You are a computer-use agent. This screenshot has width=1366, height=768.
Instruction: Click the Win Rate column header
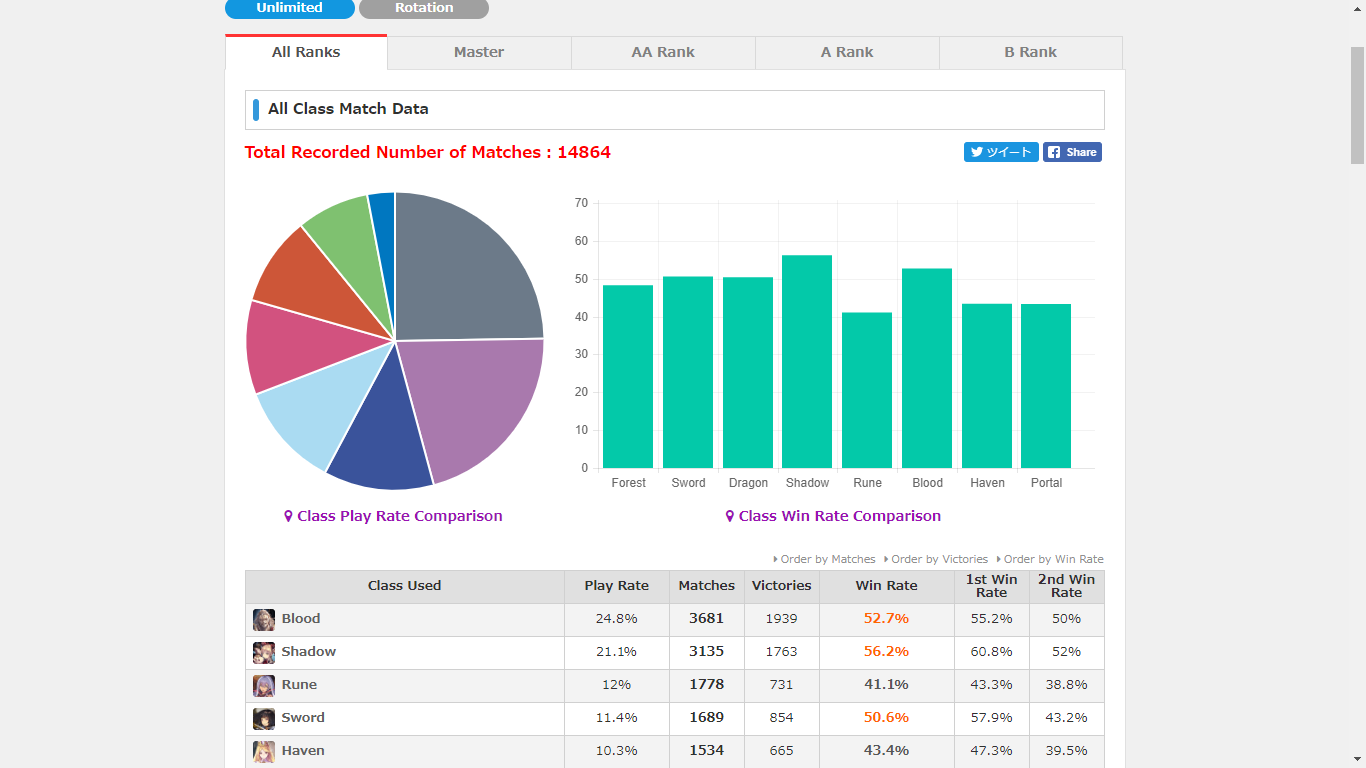click(x=887, y=586)
